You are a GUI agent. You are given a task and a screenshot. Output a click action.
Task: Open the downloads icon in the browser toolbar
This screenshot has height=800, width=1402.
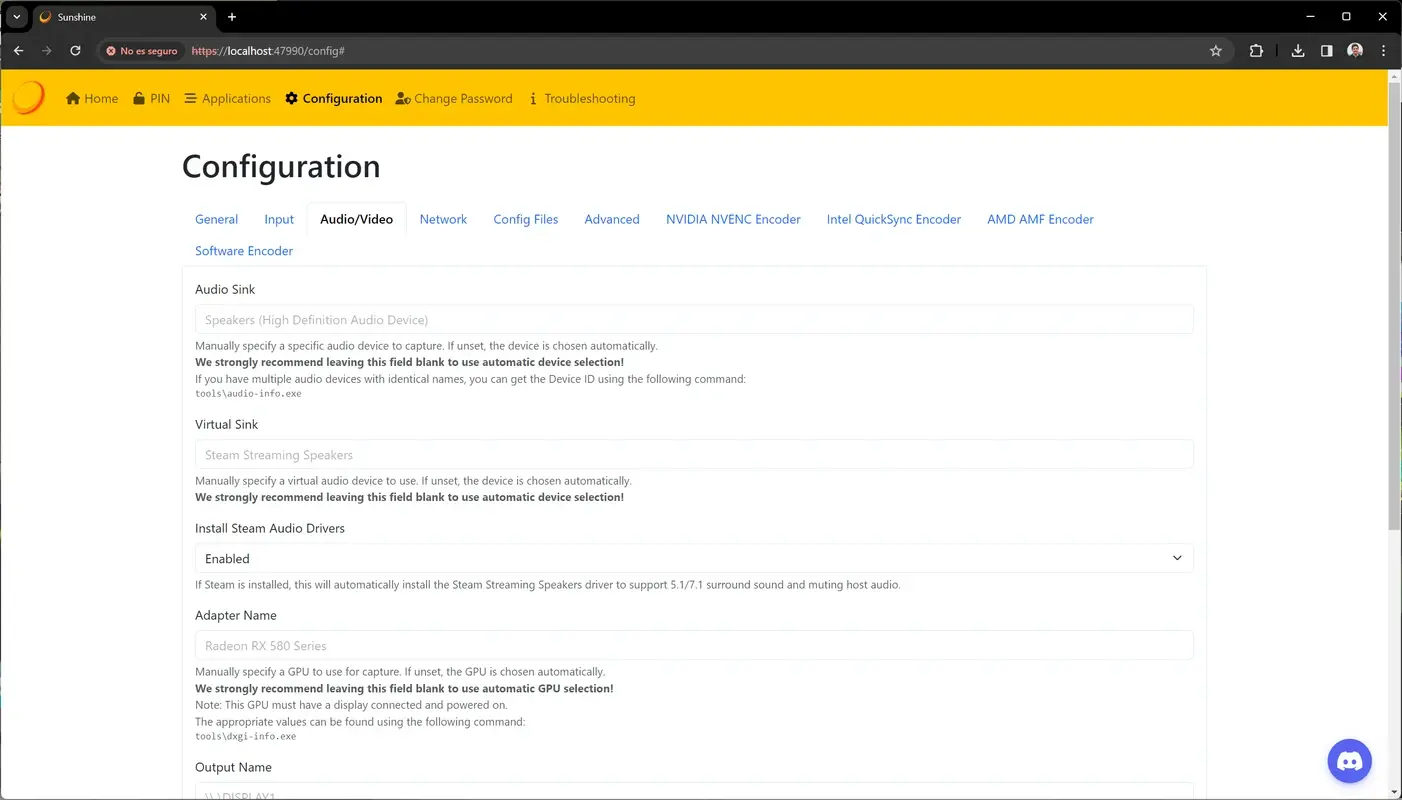pos(1297,50)
